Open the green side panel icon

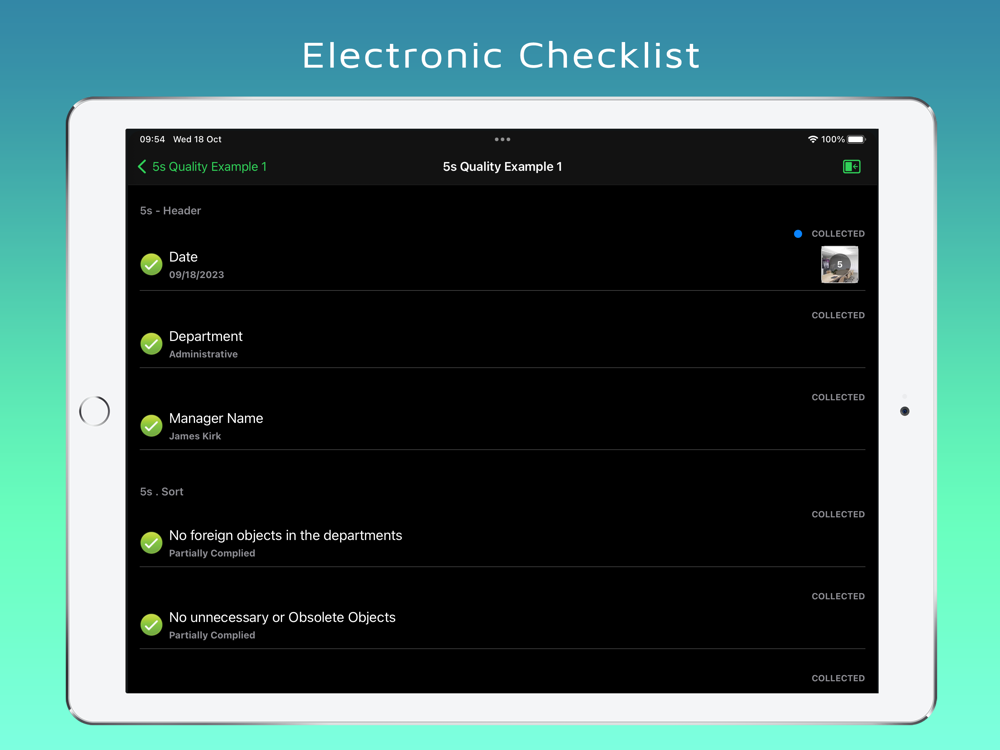click(851, 166)
